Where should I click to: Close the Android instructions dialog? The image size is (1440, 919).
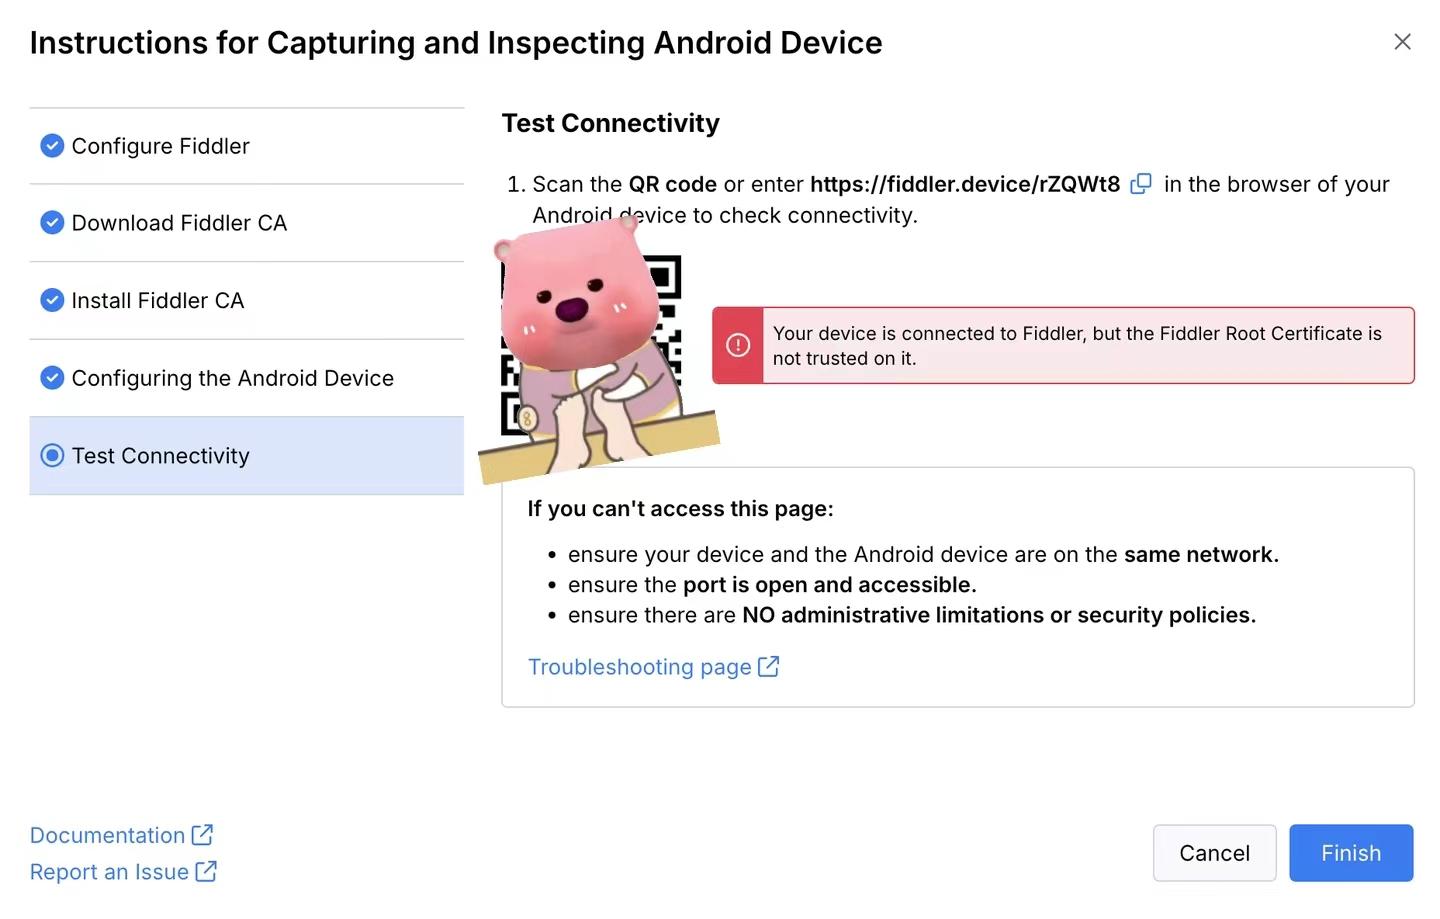pos(1402,42)
